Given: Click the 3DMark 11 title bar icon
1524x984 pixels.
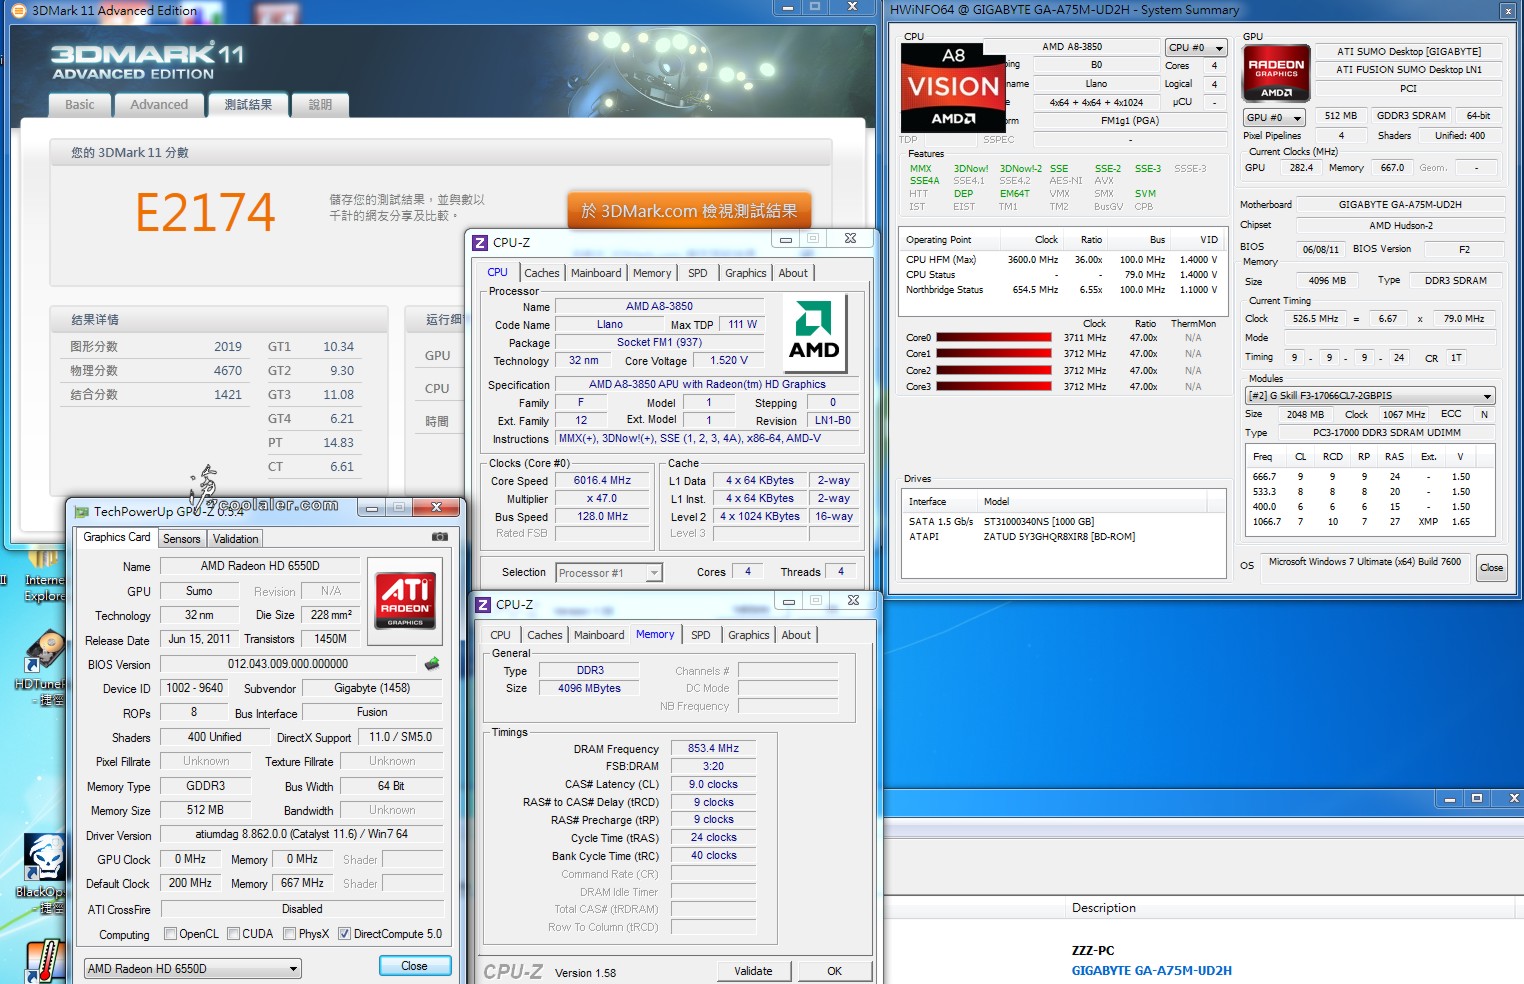Looking at the screenshot, I should pyautogui.click(x=17, y=10).
